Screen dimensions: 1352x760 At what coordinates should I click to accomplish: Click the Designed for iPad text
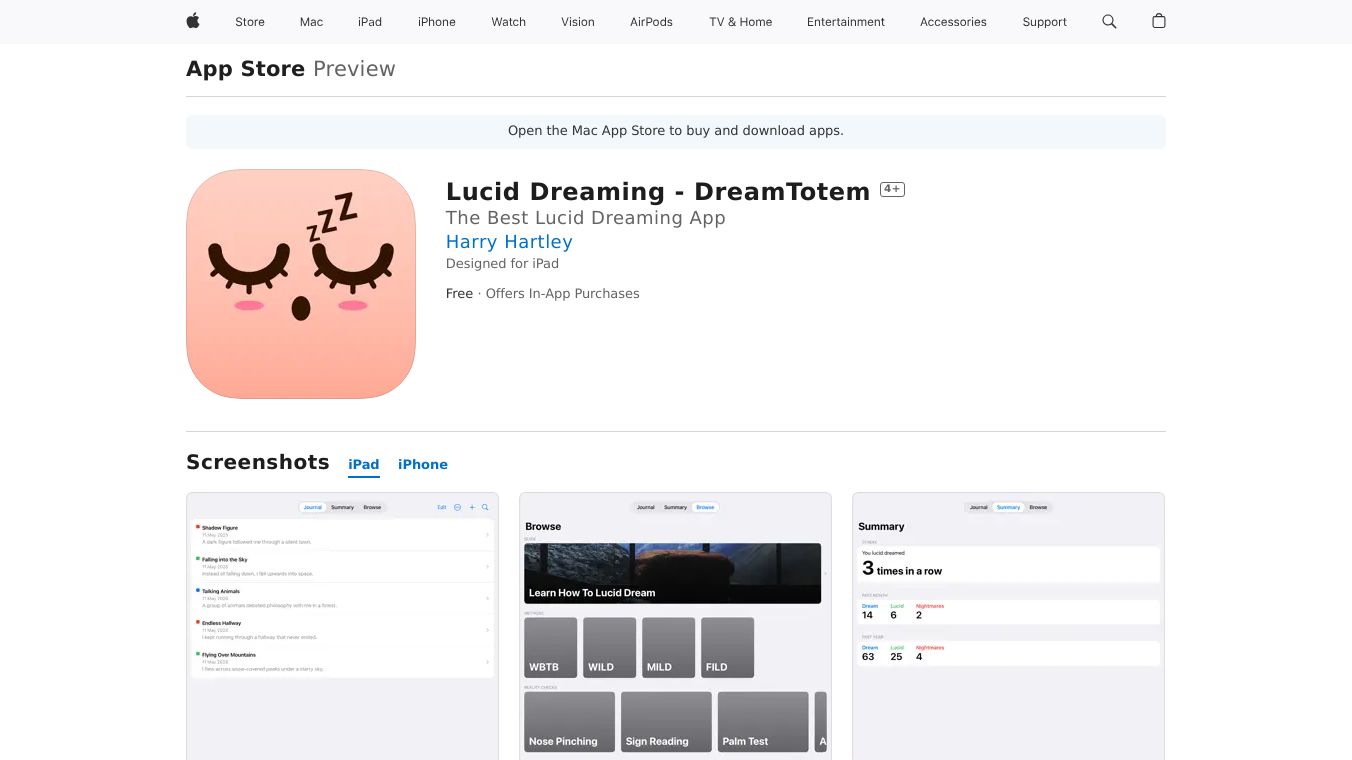coord(502,264)
